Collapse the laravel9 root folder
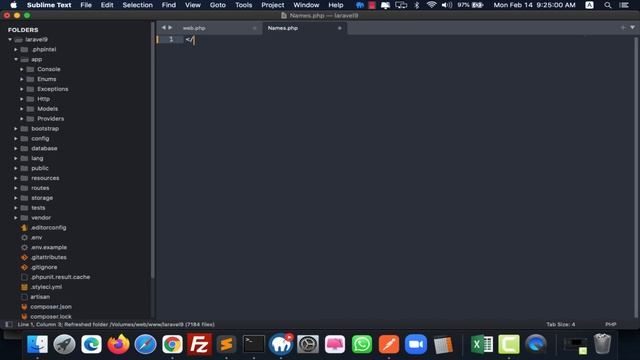640x360 pixels. [10, 40]
